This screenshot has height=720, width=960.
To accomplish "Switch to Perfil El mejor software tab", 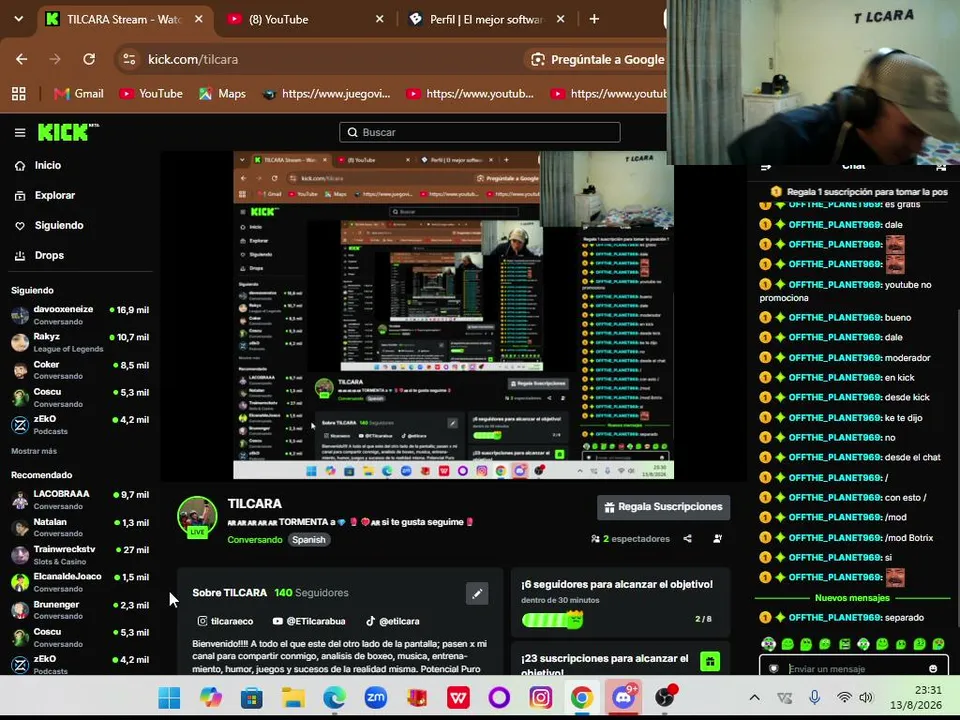I will 487,20.
